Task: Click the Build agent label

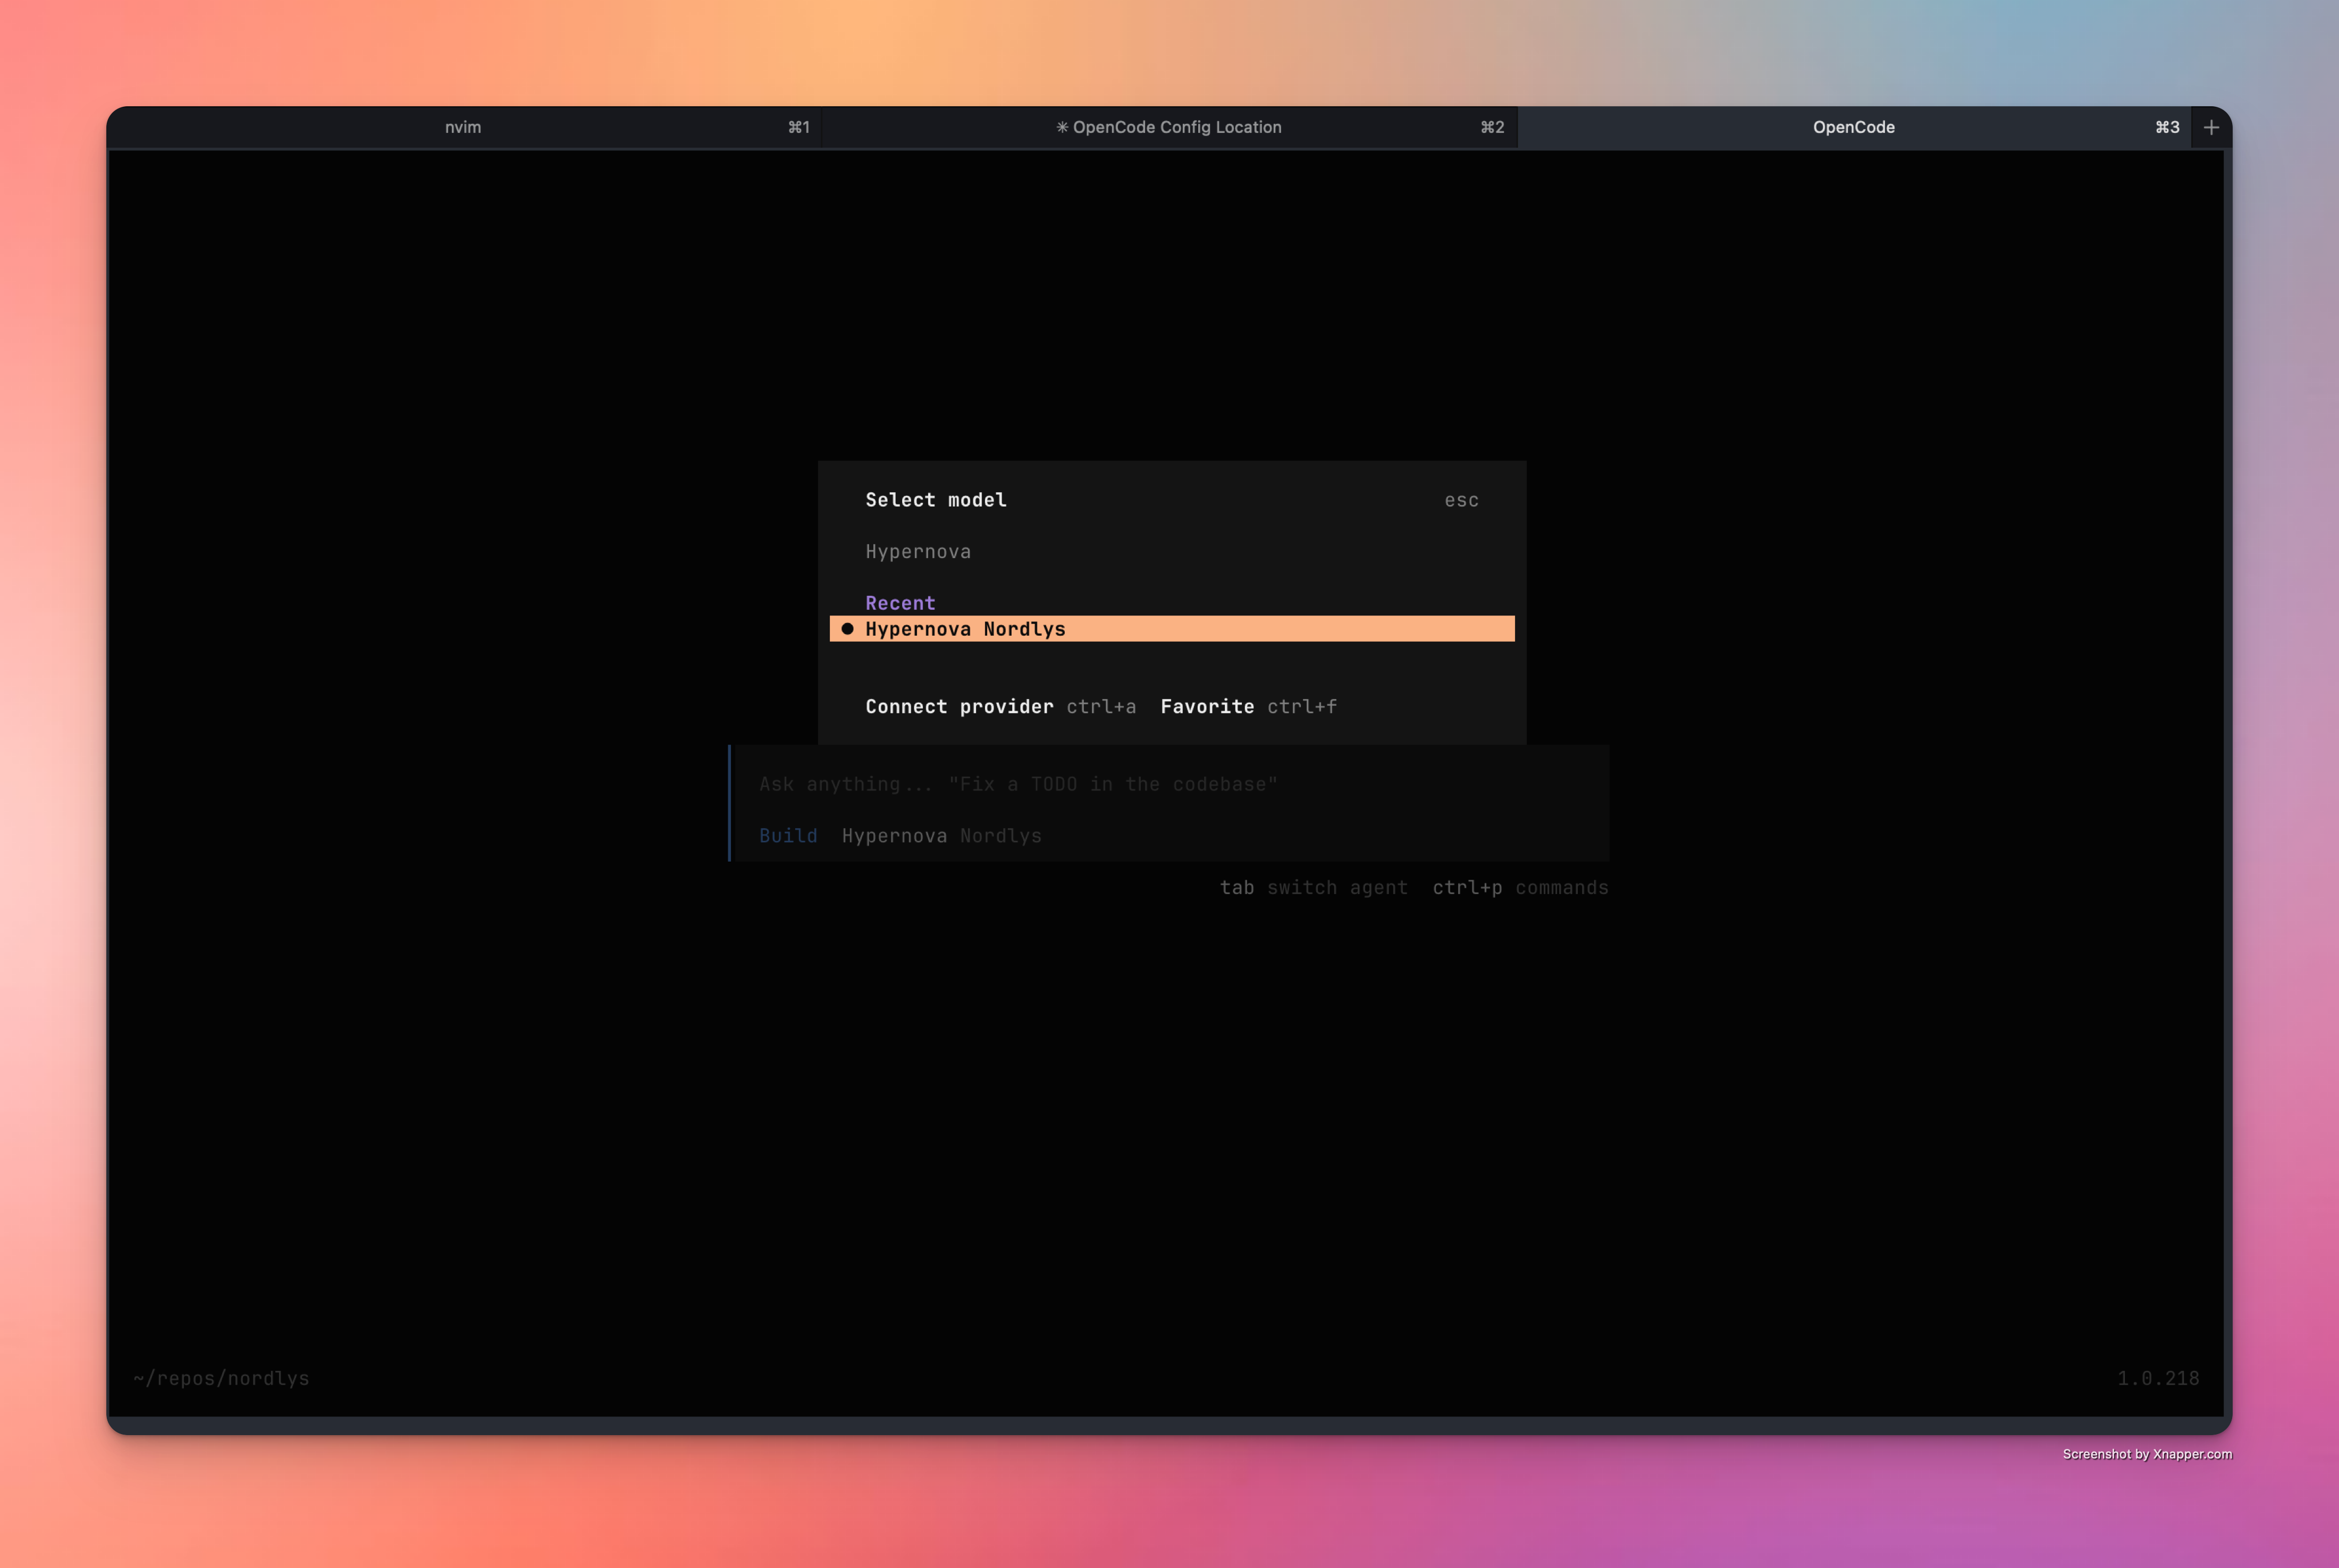Action: pyautogui.click(x=787, y=836)
